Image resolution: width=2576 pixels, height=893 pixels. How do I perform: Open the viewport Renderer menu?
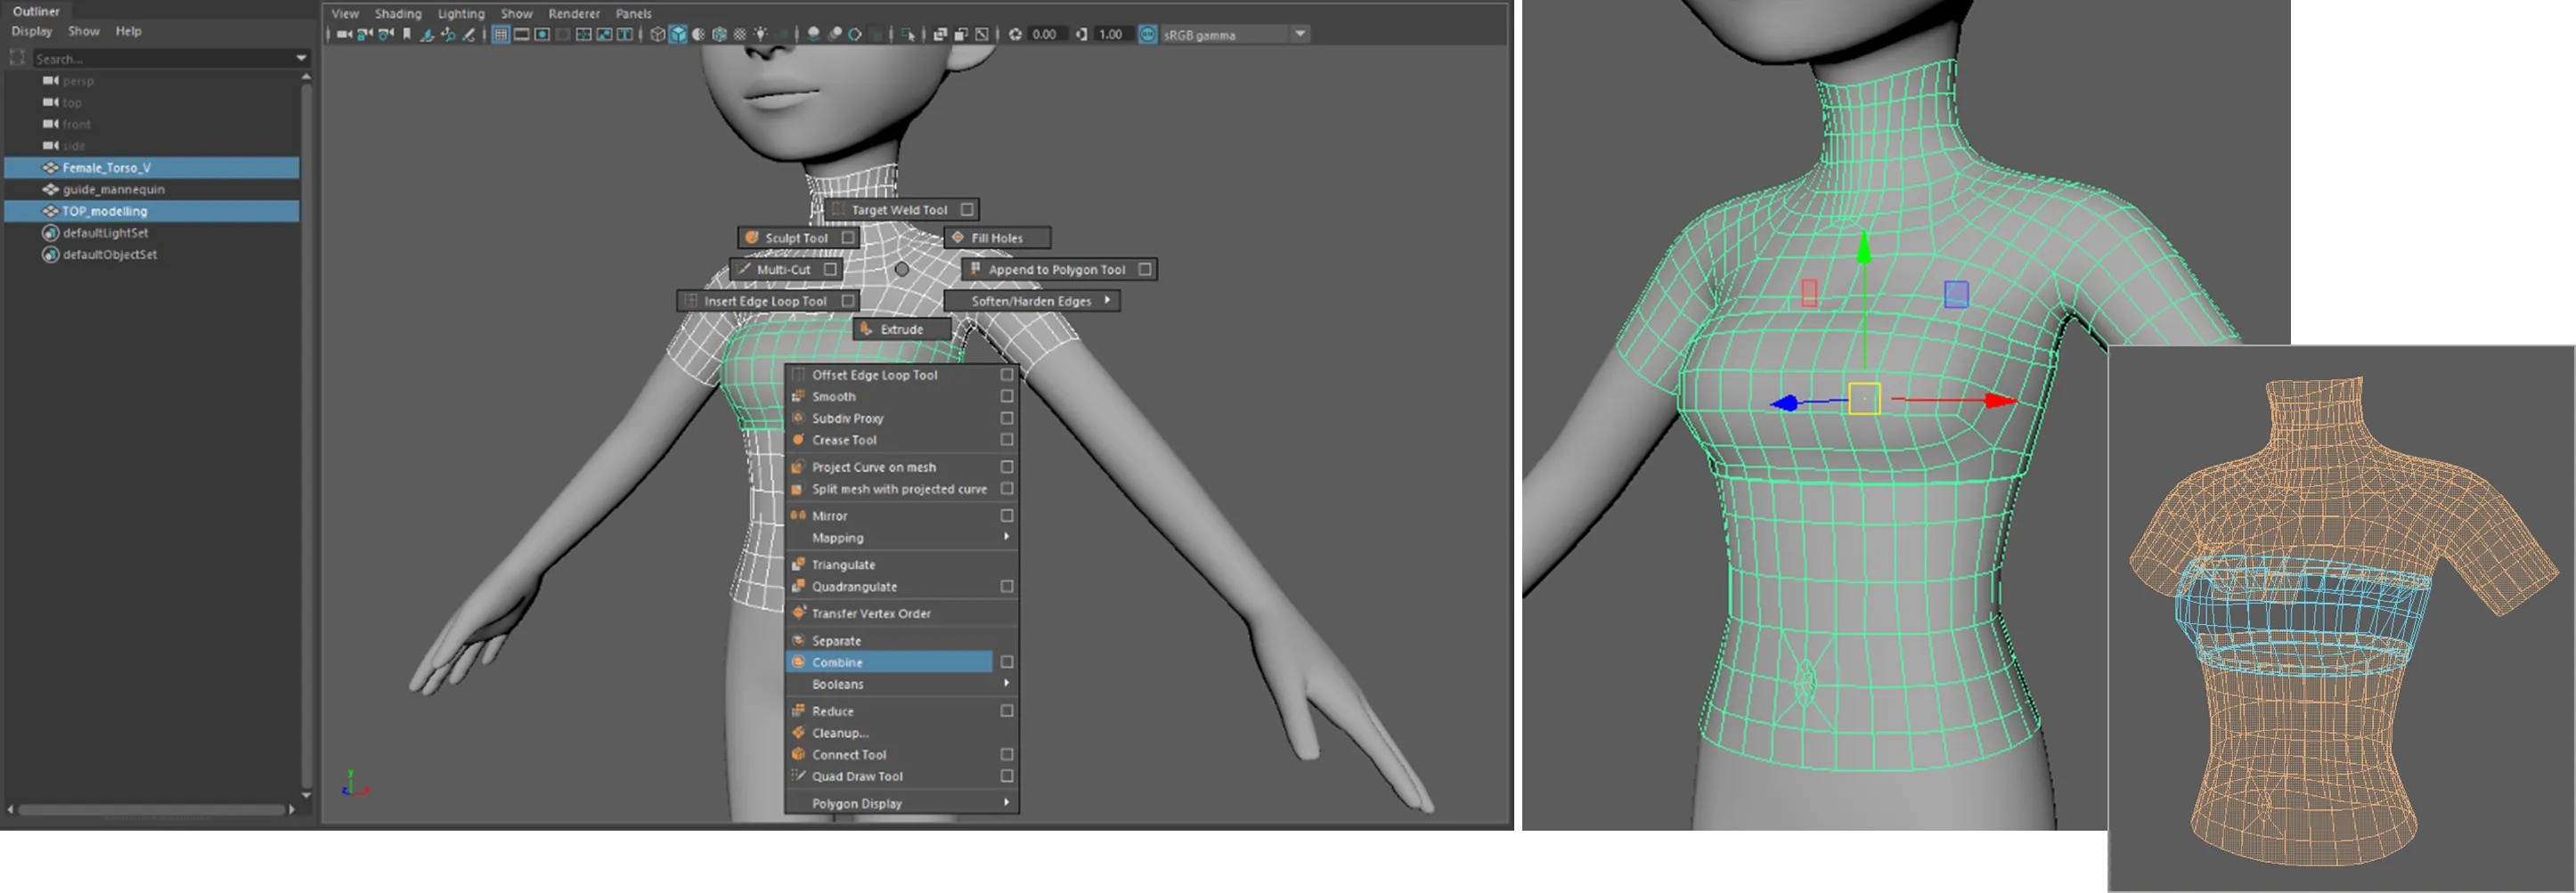574,14
